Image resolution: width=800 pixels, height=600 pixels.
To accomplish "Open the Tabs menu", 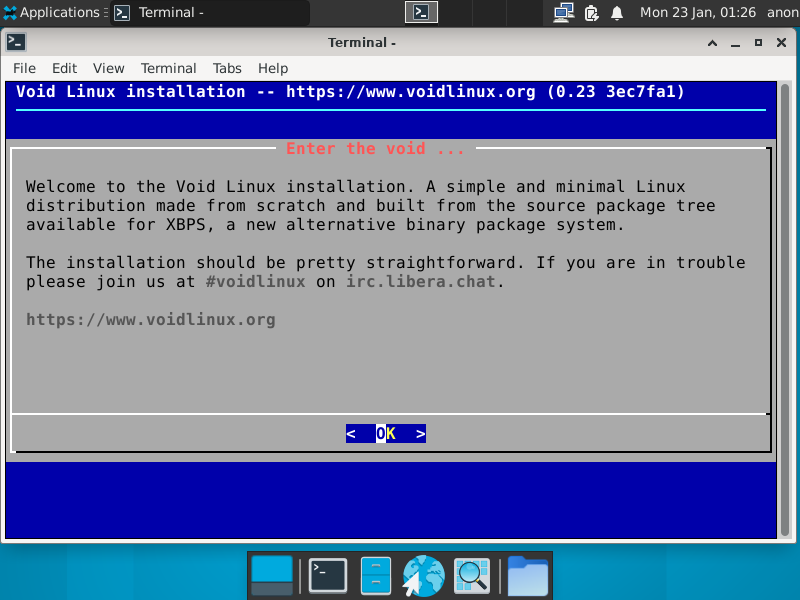I will [227, 68].
